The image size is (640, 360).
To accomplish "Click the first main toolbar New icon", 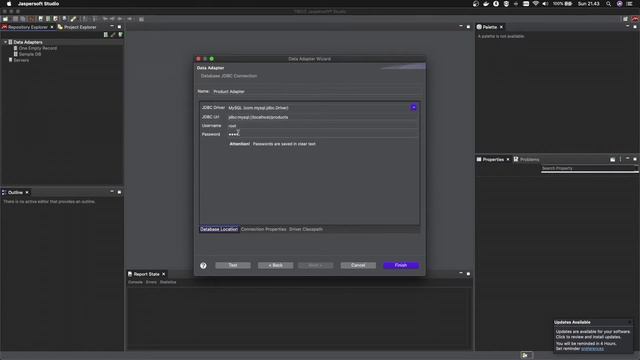I will coord(5,19).
